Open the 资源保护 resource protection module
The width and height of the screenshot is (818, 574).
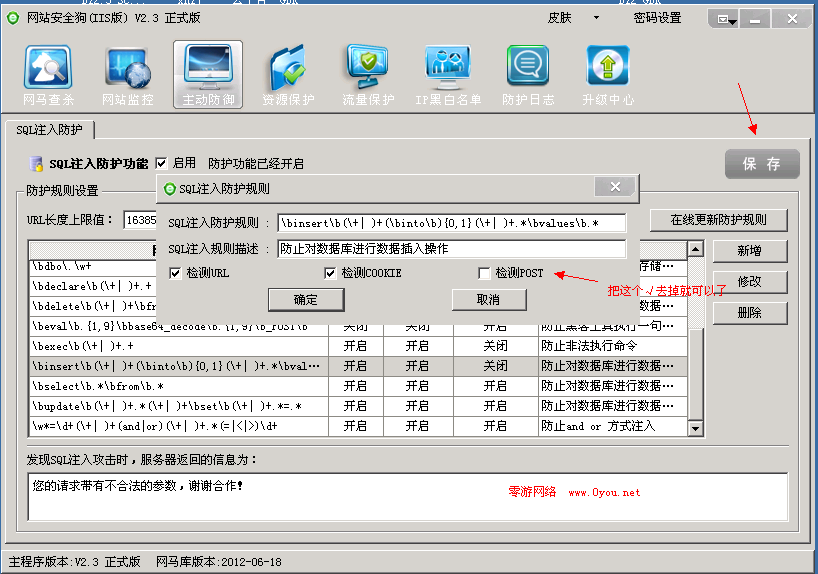pos(288,75)
